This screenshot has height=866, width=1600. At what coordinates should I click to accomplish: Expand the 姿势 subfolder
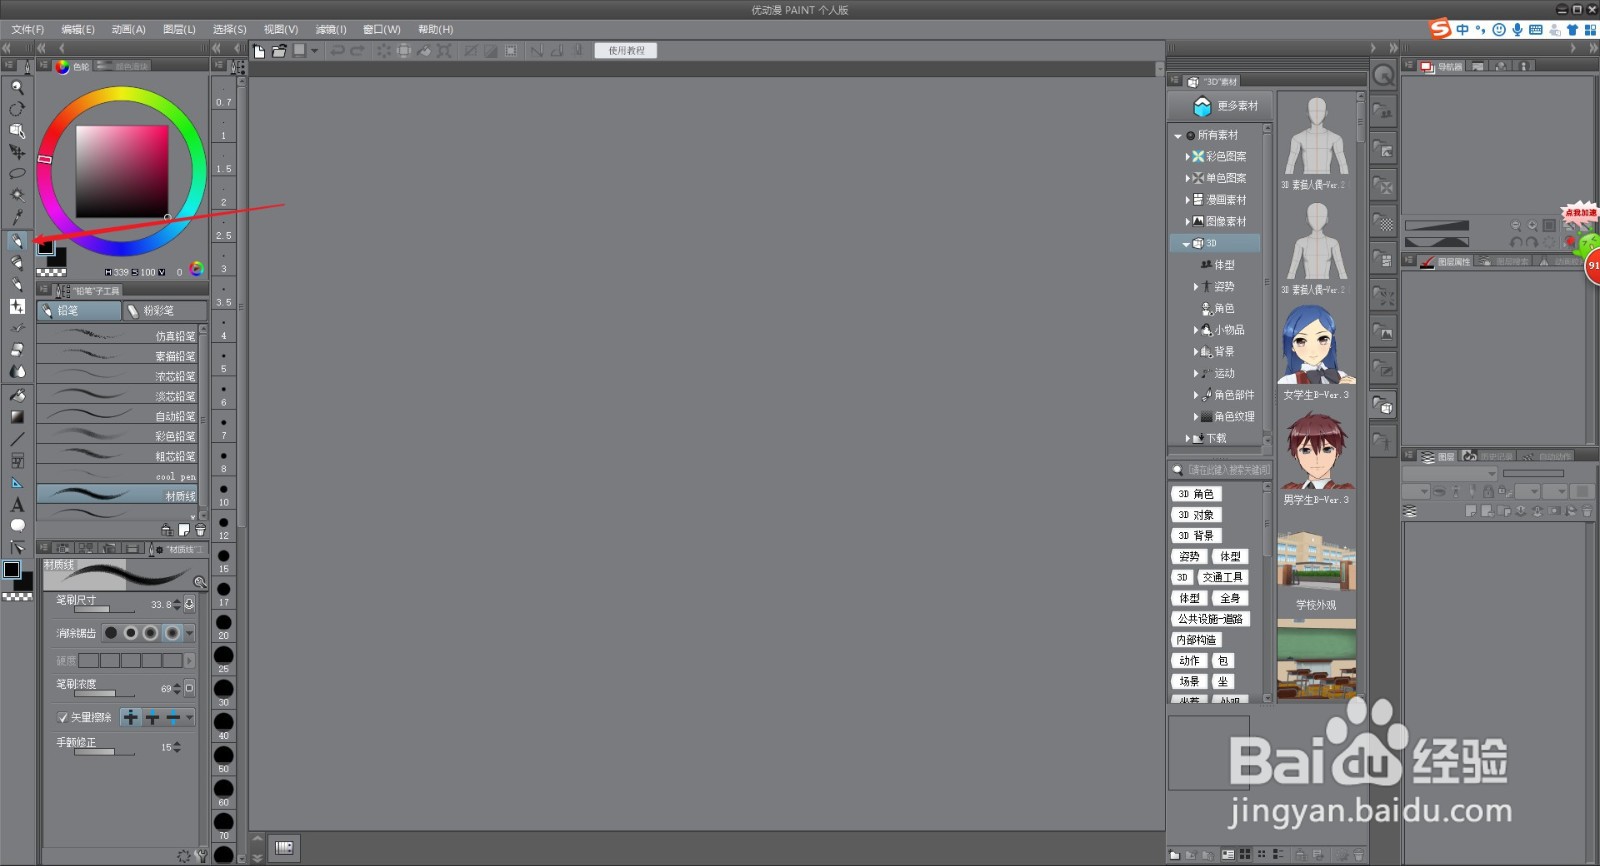tap(1195, 287)
